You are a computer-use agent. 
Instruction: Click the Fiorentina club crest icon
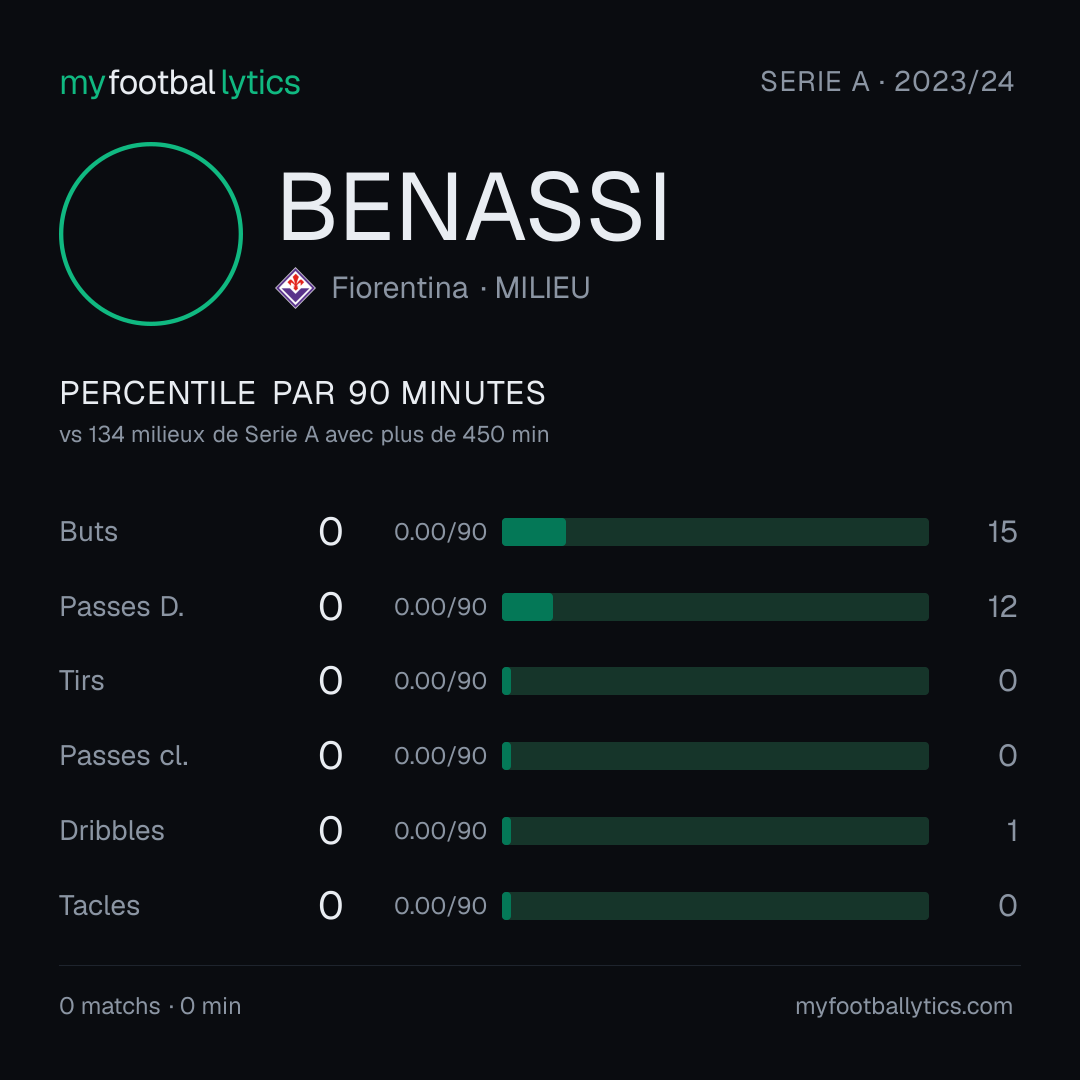295,288
